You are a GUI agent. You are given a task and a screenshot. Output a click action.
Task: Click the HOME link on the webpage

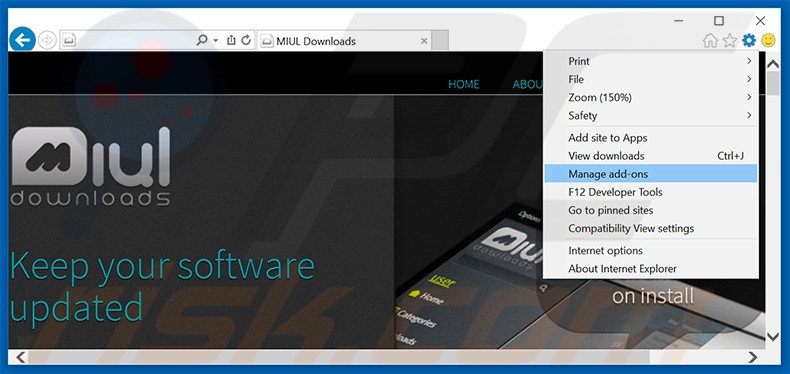(x=464, y=84)
